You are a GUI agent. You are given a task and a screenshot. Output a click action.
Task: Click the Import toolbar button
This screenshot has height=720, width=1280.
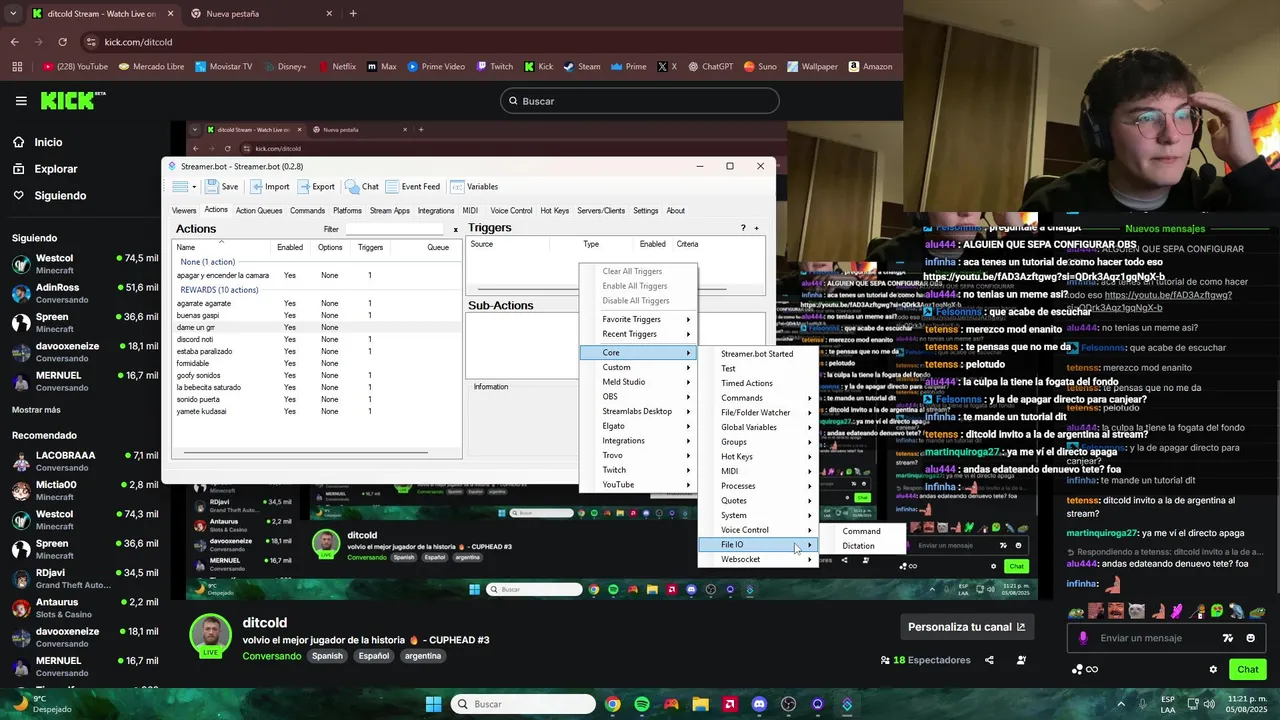click(x=270, y=186)
